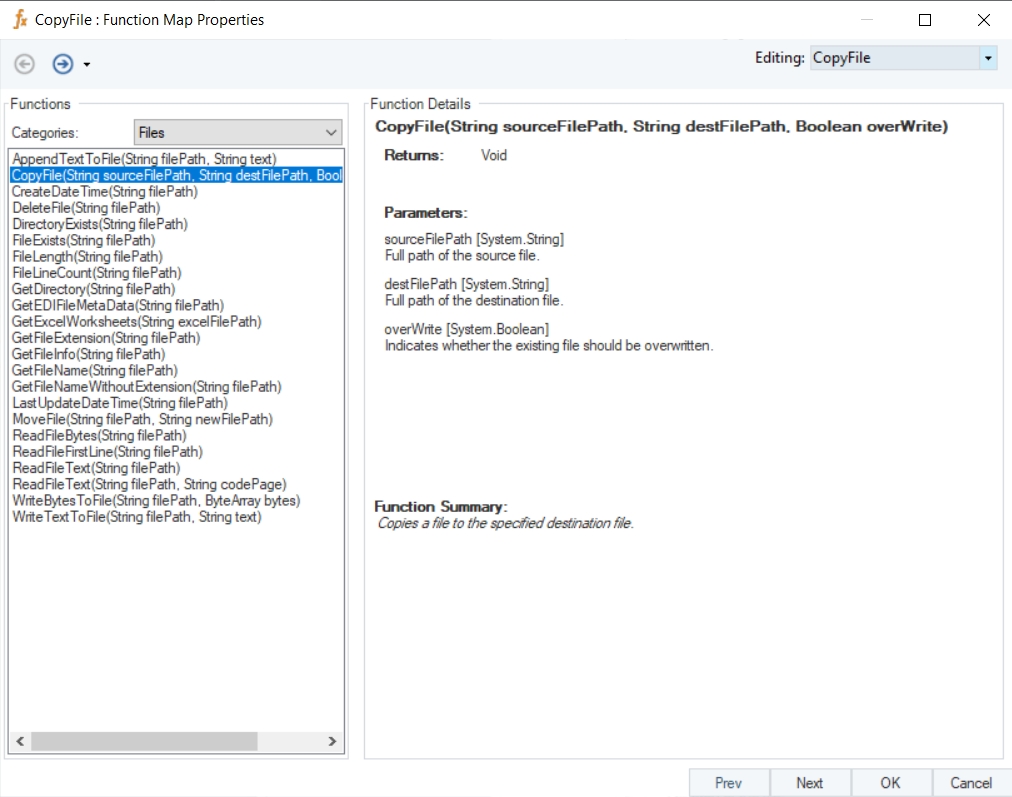This screenshot has width=1012, height=797.
Task: Click the Next button
Action: coord(810,783)
